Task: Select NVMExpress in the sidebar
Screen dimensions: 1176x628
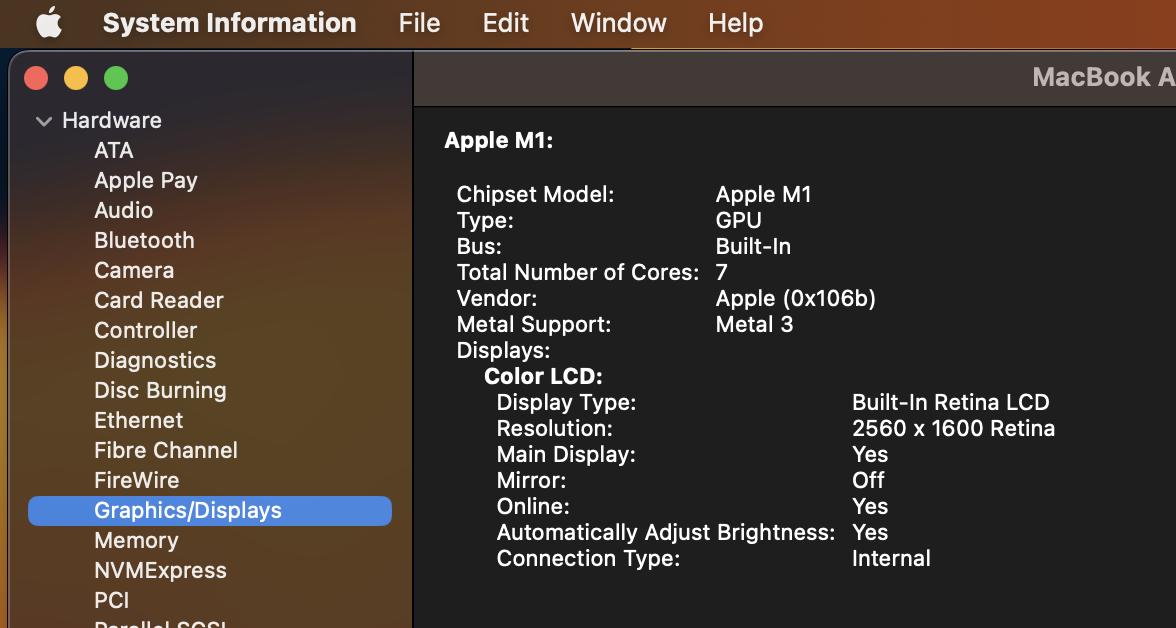Action: pyautogui.click(x=160, y=570)
